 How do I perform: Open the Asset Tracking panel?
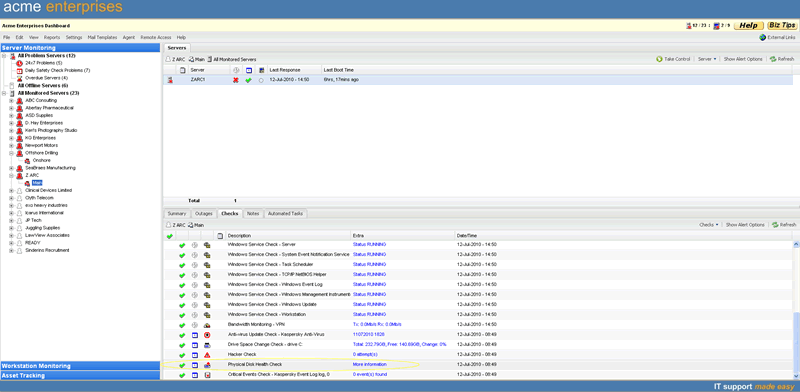(x=80, y=376)
